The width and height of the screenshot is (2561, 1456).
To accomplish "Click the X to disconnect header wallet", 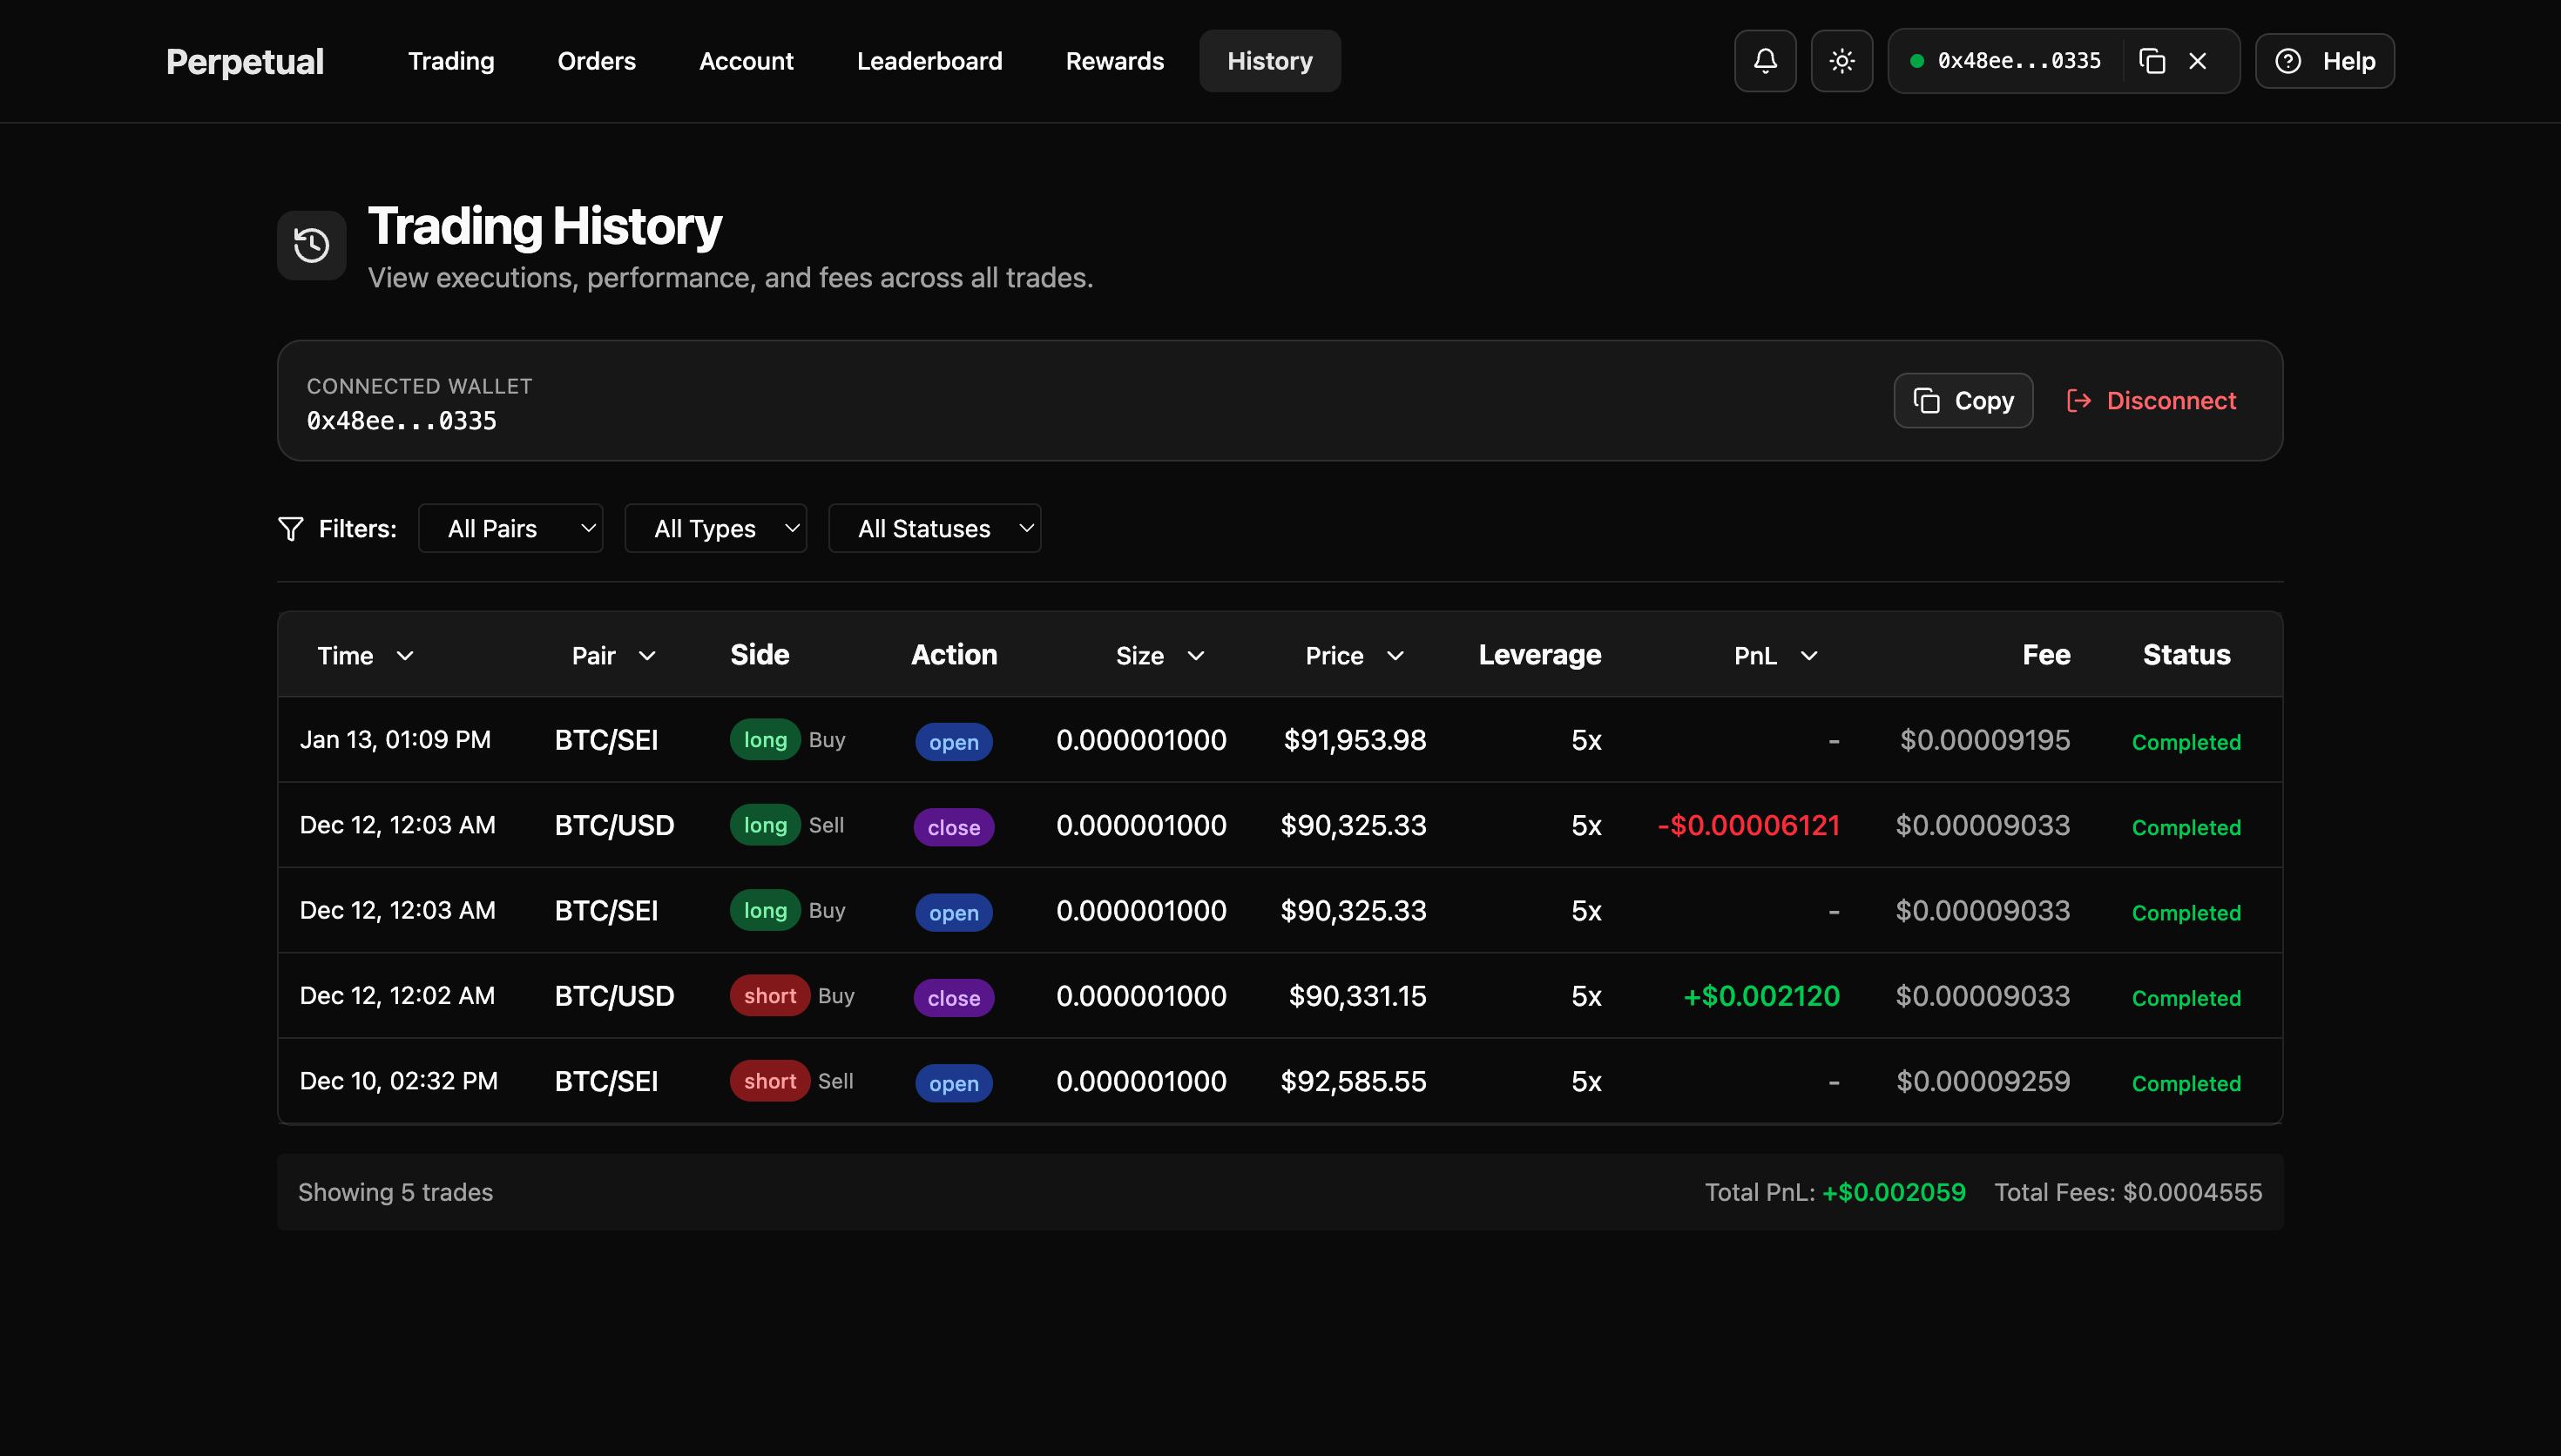I will click(2197, 61).
